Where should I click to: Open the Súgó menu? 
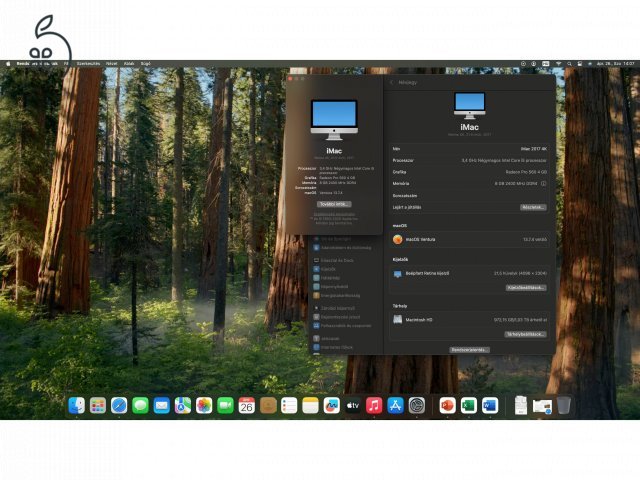(146, 64)
